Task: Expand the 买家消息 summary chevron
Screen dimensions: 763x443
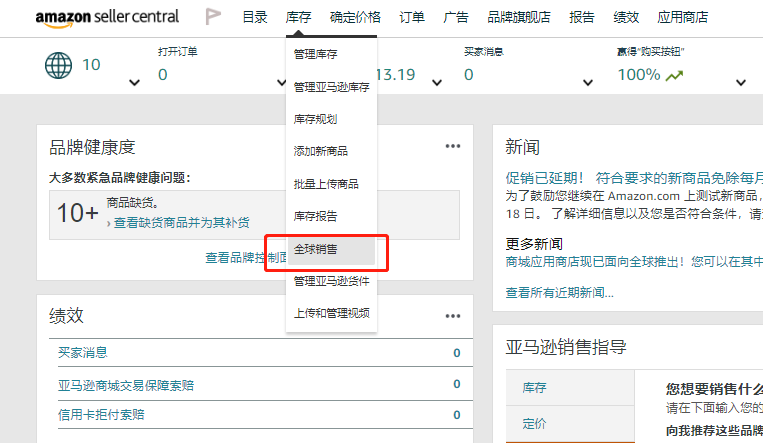Action: point(590,82)
